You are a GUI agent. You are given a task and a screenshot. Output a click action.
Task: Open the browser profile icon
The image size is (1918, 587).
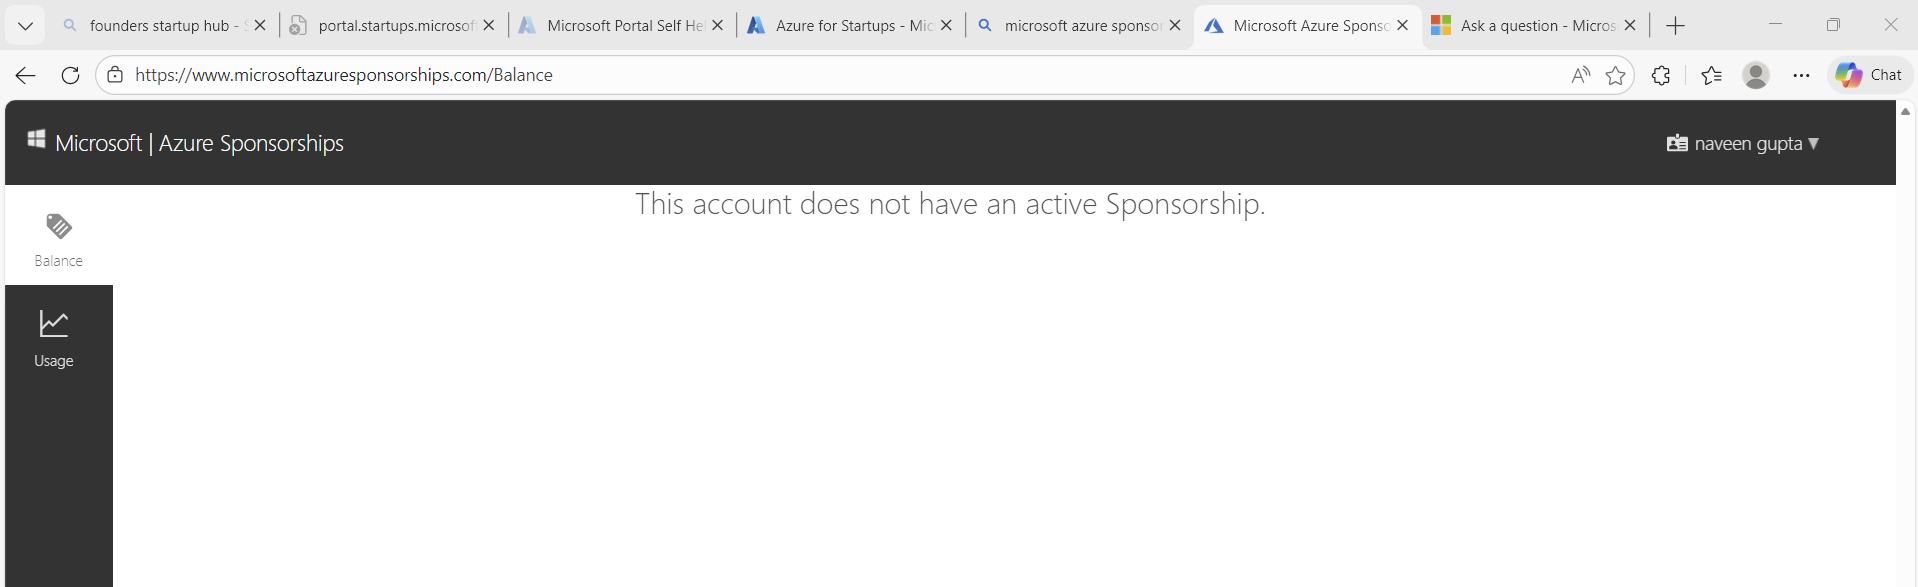coord(1756,75)
